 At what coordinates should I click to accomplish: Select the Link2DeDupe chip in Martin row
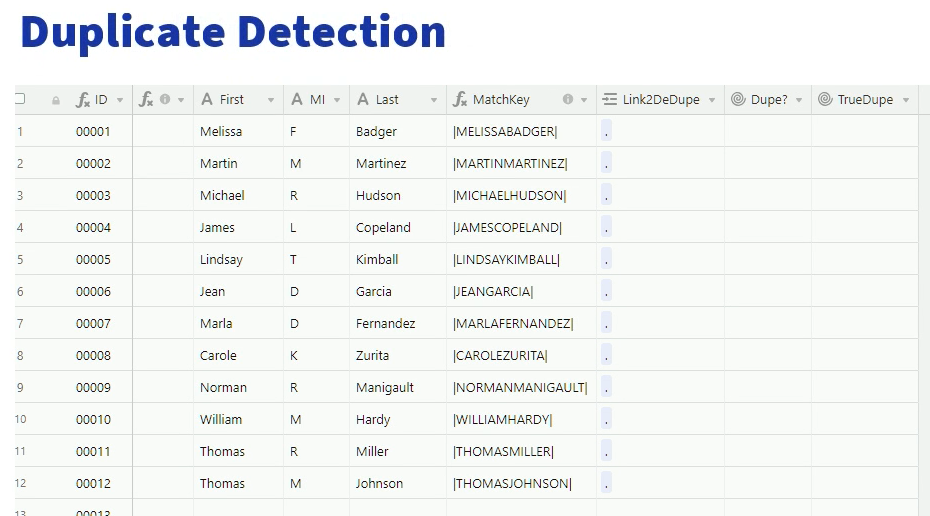point(606,163)
